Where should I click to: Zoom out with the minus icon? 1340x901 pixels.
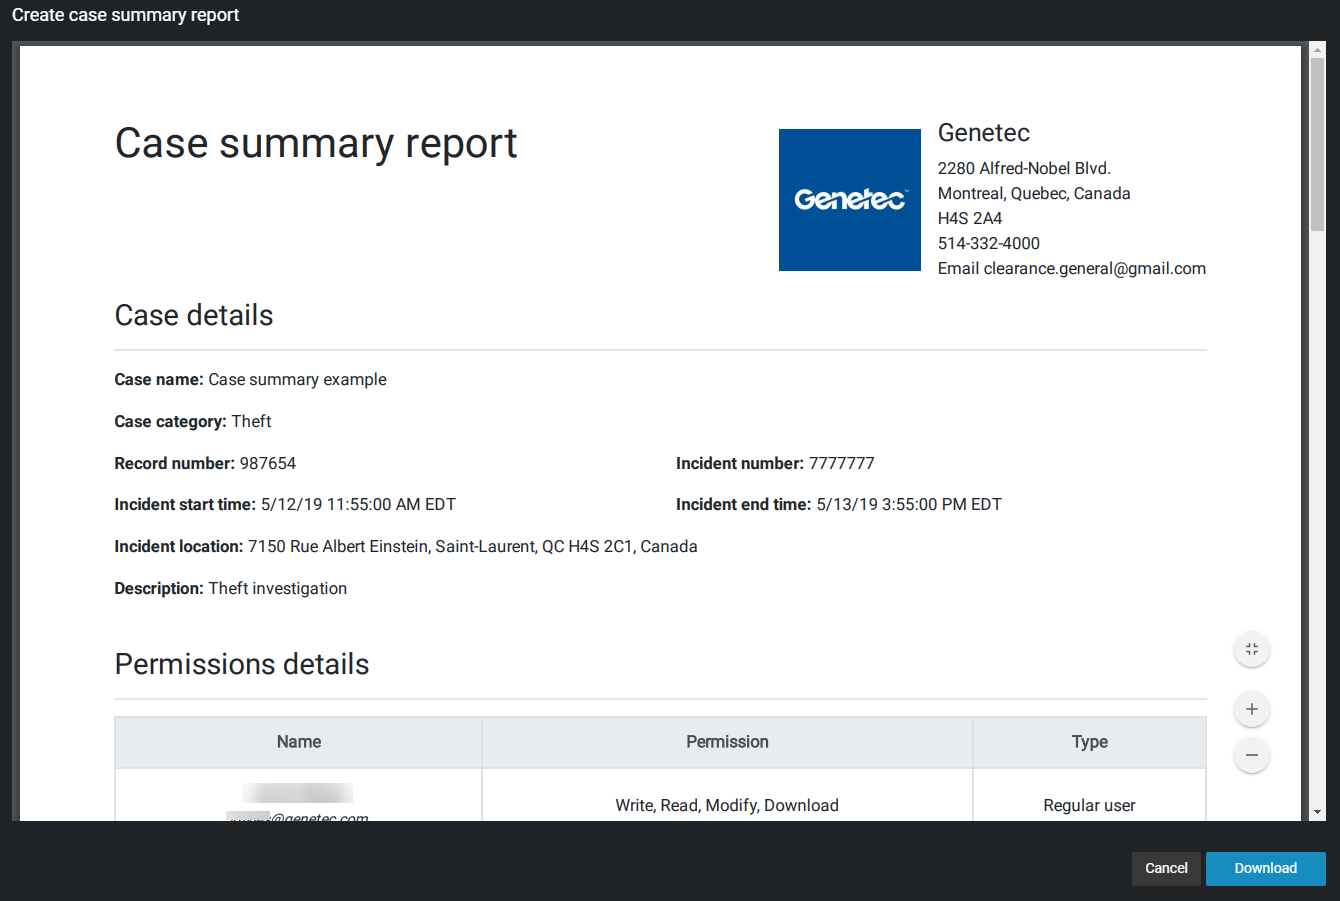pyautogui.click(x=1252, y=755)
